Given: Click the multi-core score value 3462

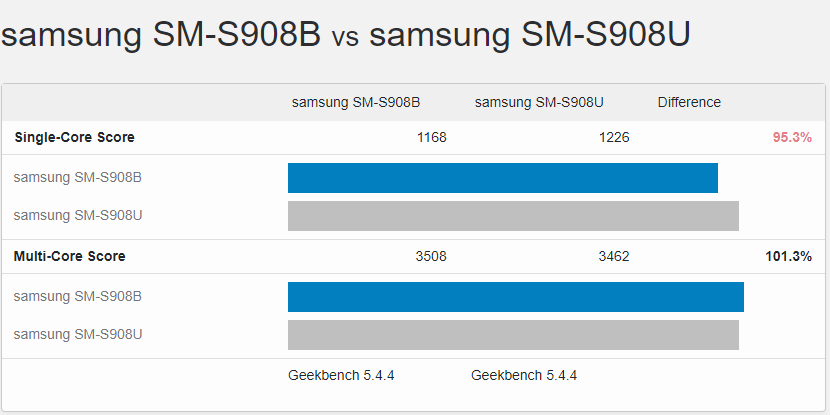Looking at the screenshot, I should pyautogui.click(x=614, y=256).
